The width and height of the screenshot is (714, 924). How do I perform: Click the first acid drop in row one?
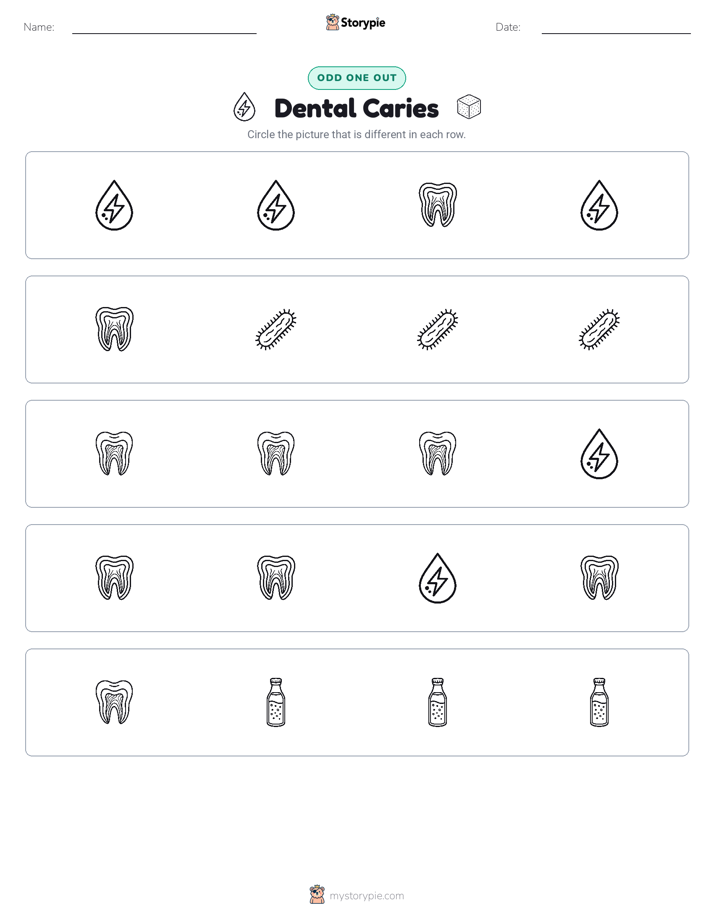point(114,205)
